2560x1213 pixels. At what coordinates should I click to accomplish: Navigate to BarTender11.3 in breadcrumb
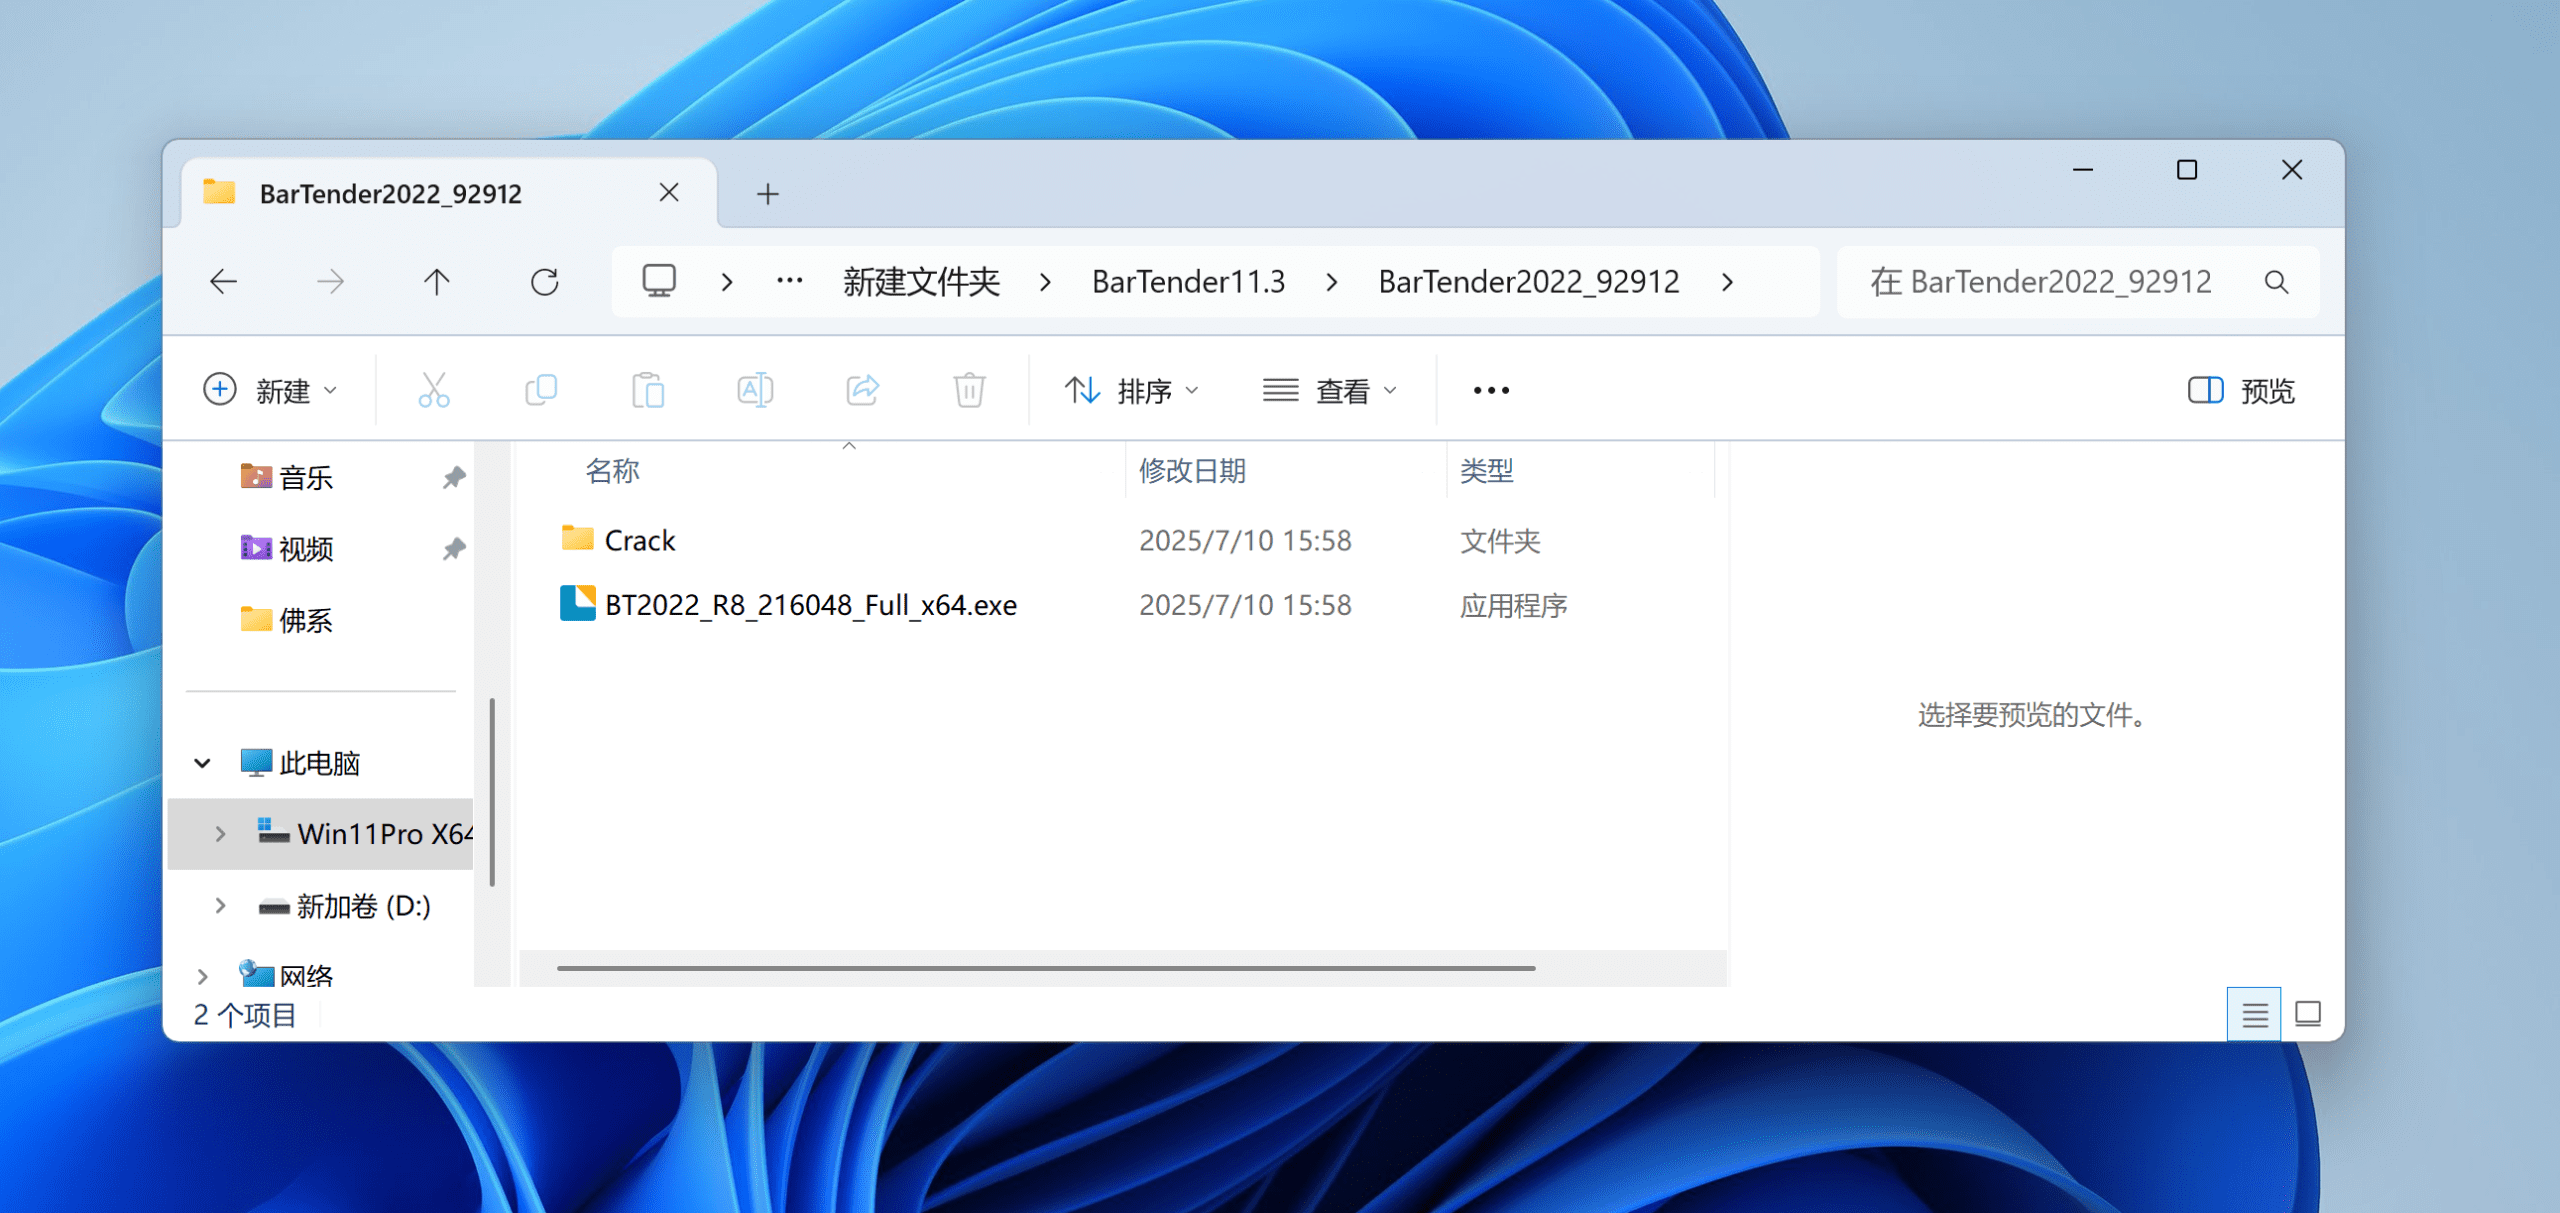(1188, 282)
